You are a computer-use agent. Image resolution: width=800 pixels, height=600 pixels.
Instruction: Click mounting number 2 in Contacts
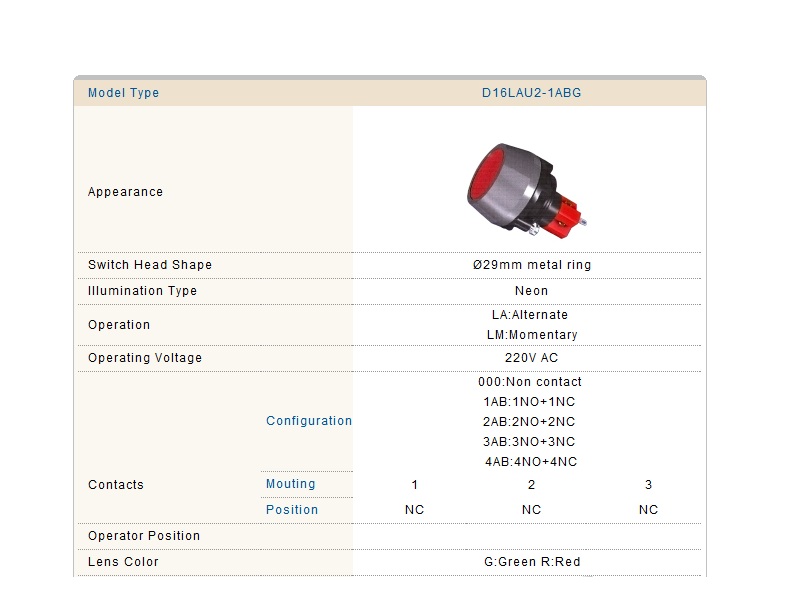(531, 485)
